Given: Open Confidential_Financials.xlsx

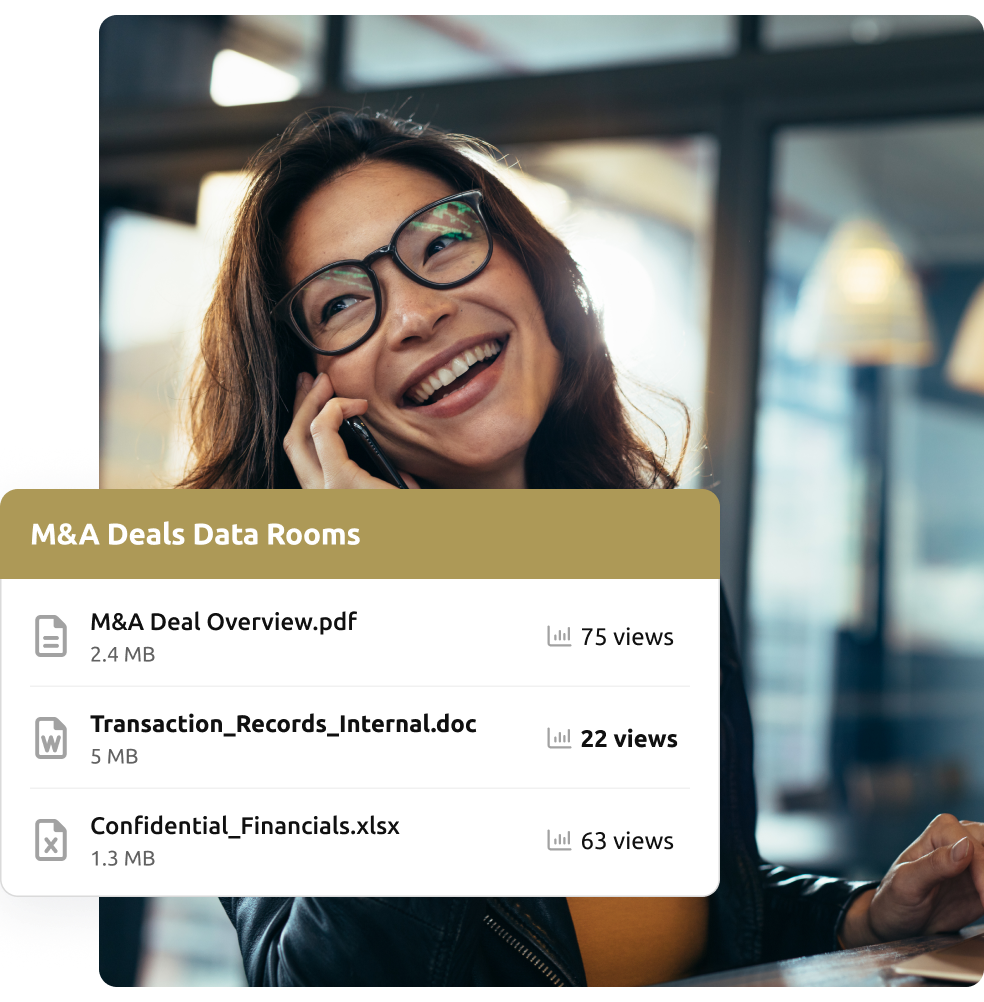Looking at the screenshot, I should (245, 826).
